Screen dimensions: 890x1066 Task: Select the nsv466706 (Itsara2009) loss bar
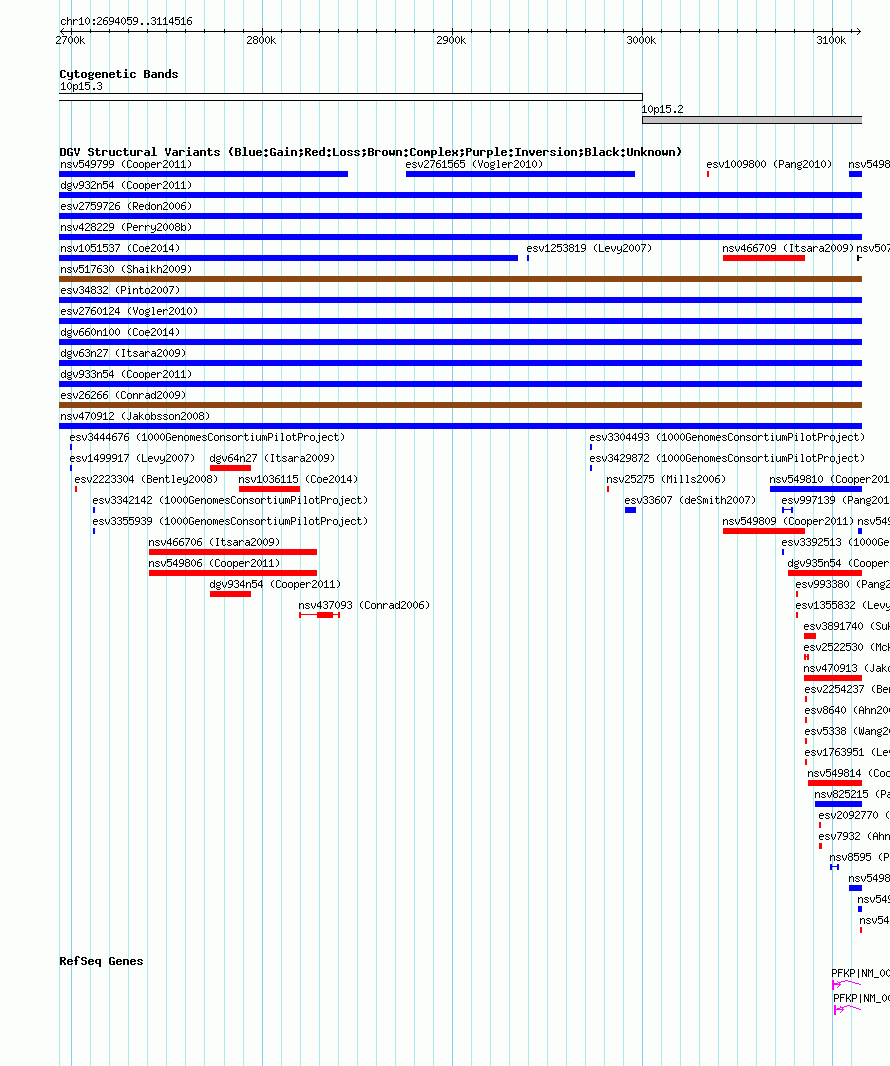click(x=233, y=552)
